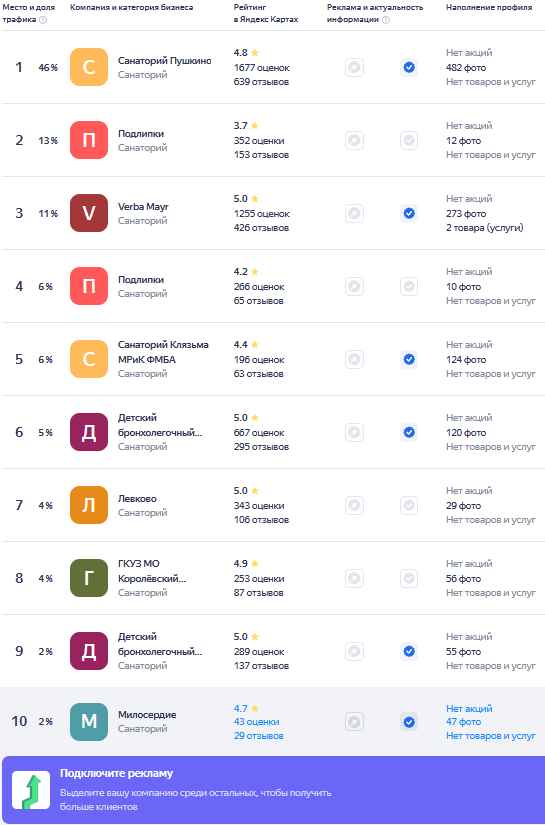Click grey verification checkmark in ГКУЗ МО Королёвский row
Viewport: 545px width, 825px height.
pos(409,579)
